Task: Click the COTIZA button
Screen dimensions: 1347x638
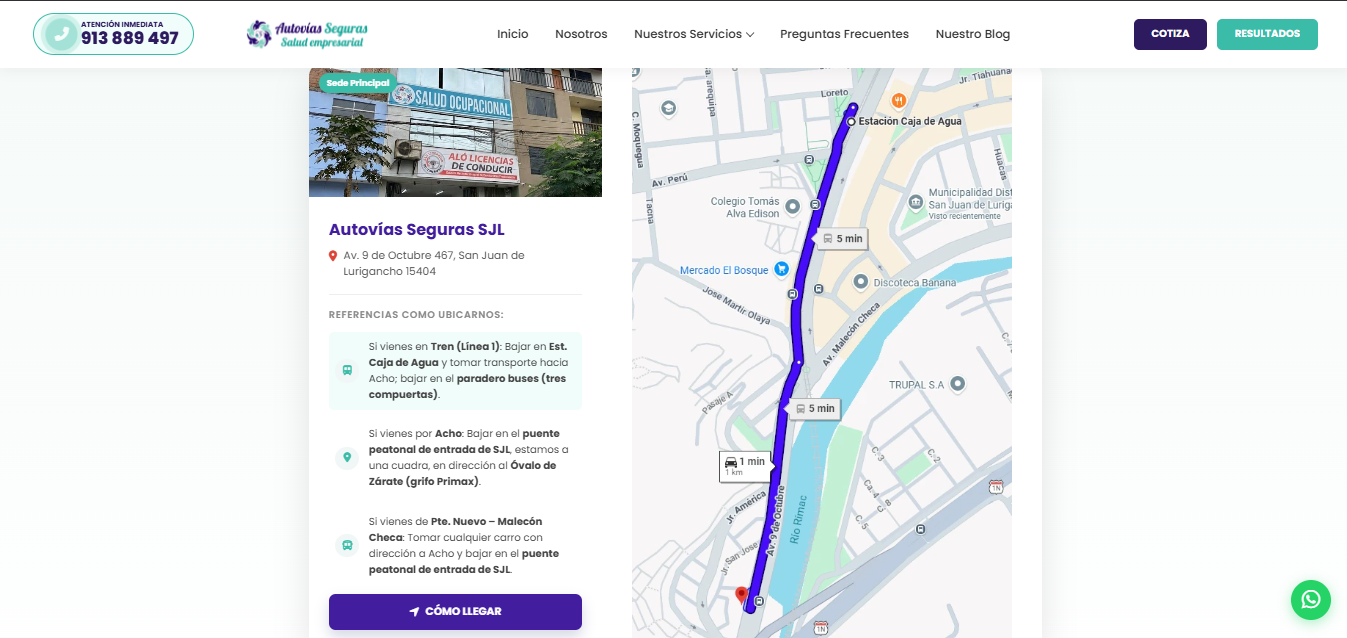Action: tap(1170, 34)
